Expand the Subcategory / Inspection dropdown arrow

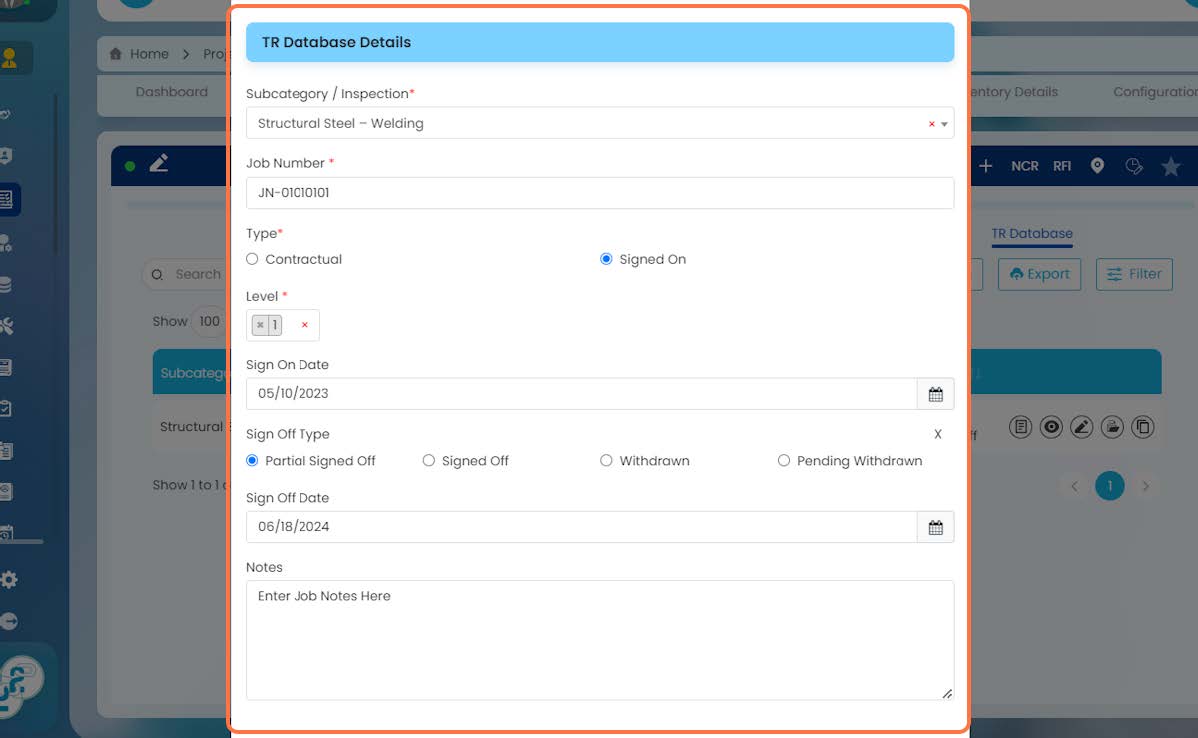[x=944, y=124]
